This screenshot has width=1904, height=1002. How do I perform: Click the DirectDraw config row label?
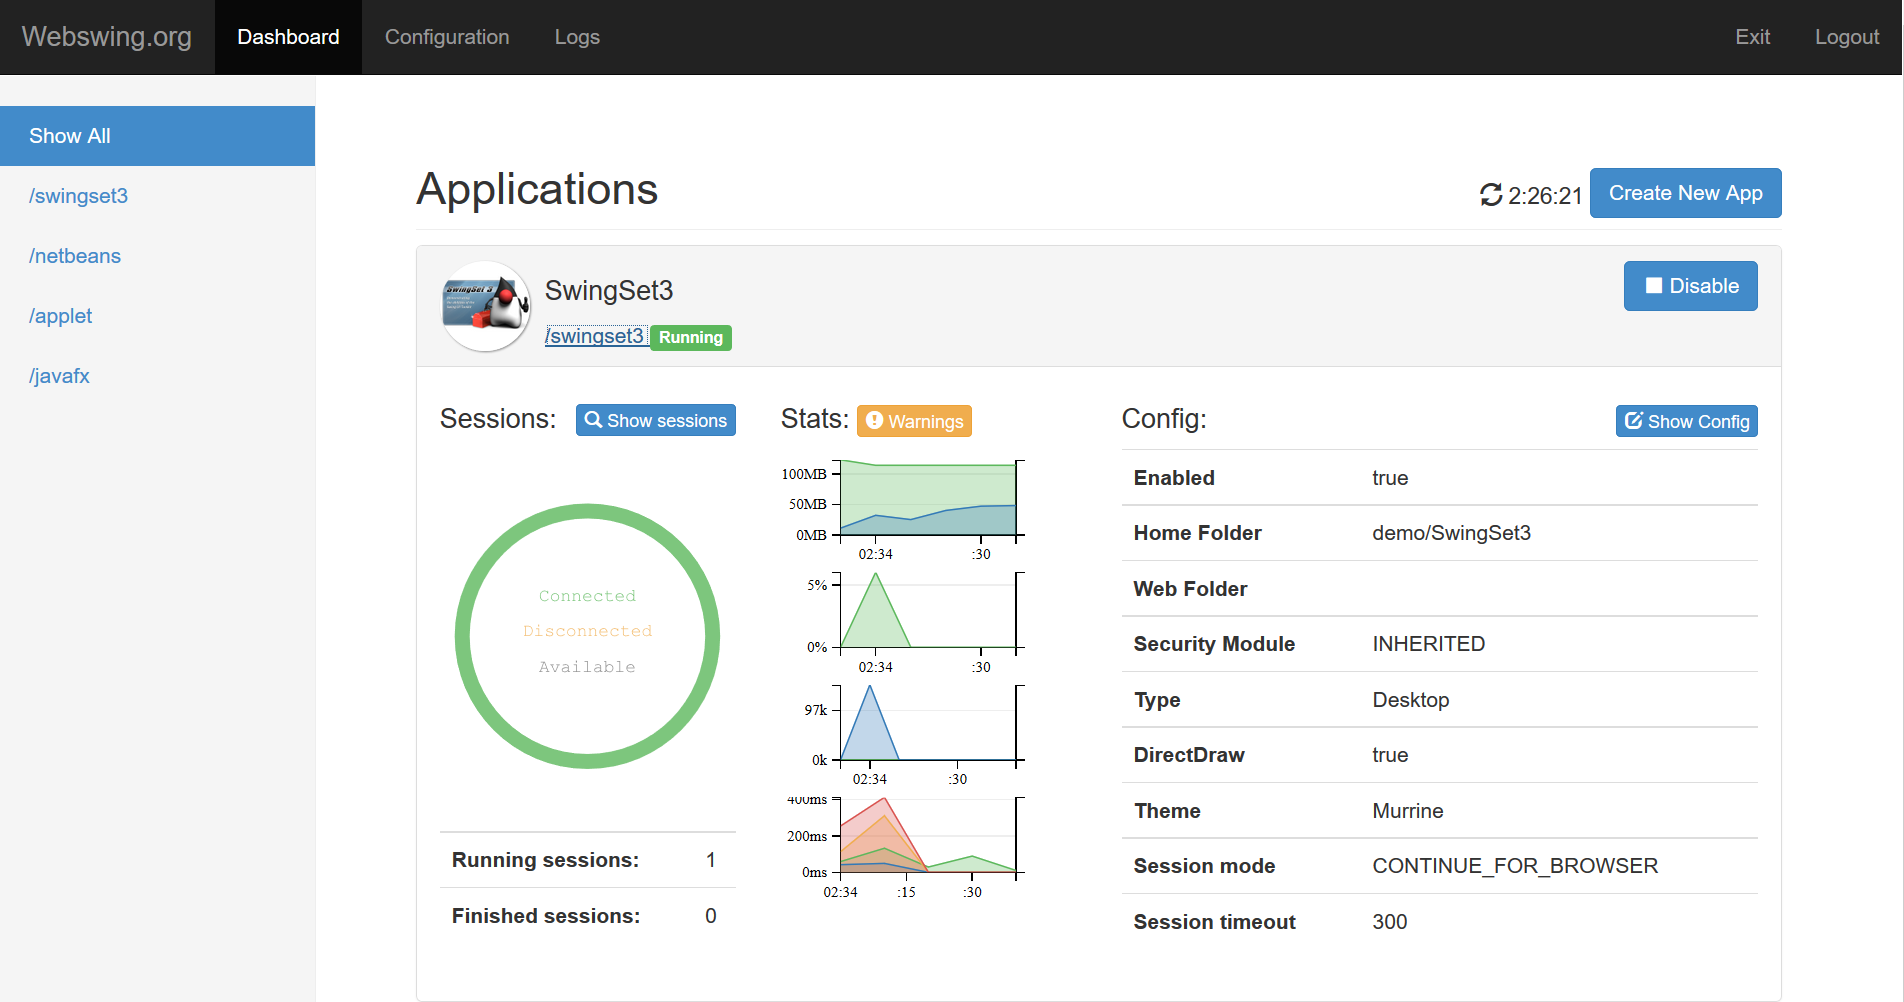pos(1189,755)
